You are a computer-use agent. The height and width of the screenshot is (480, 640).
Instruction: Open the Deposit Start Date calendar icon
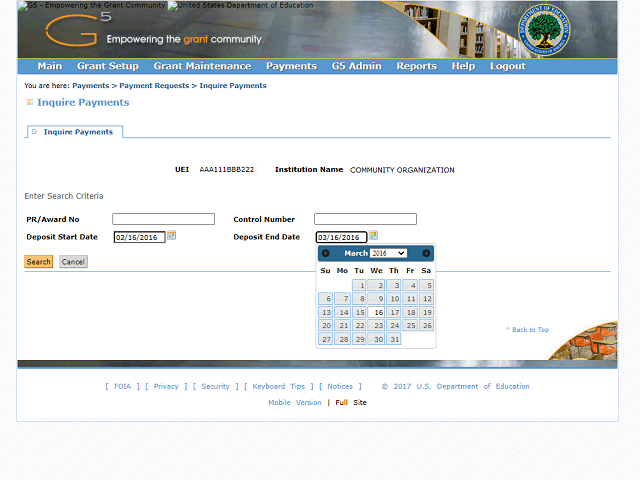point(171,236)
